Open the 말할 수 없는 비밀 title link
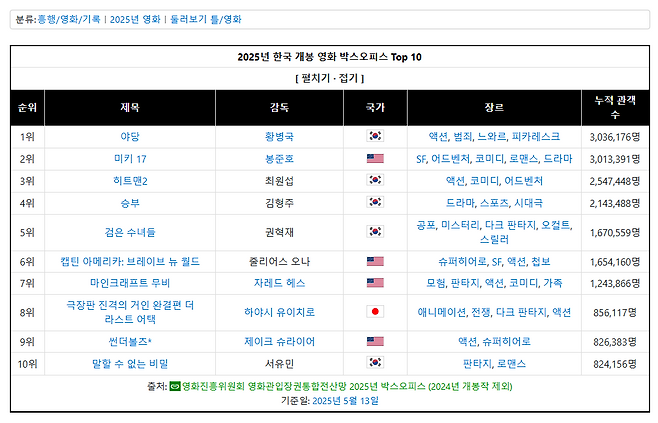The height and width of the screenshot is (423, 658). (x=130, y=363)
